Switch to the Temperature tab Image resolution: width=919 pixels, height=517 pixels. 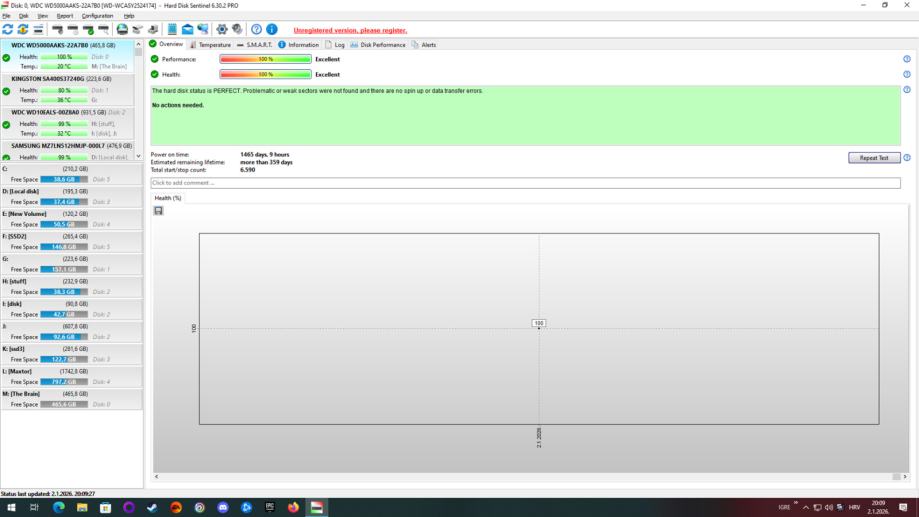click(x=210, y=45)
